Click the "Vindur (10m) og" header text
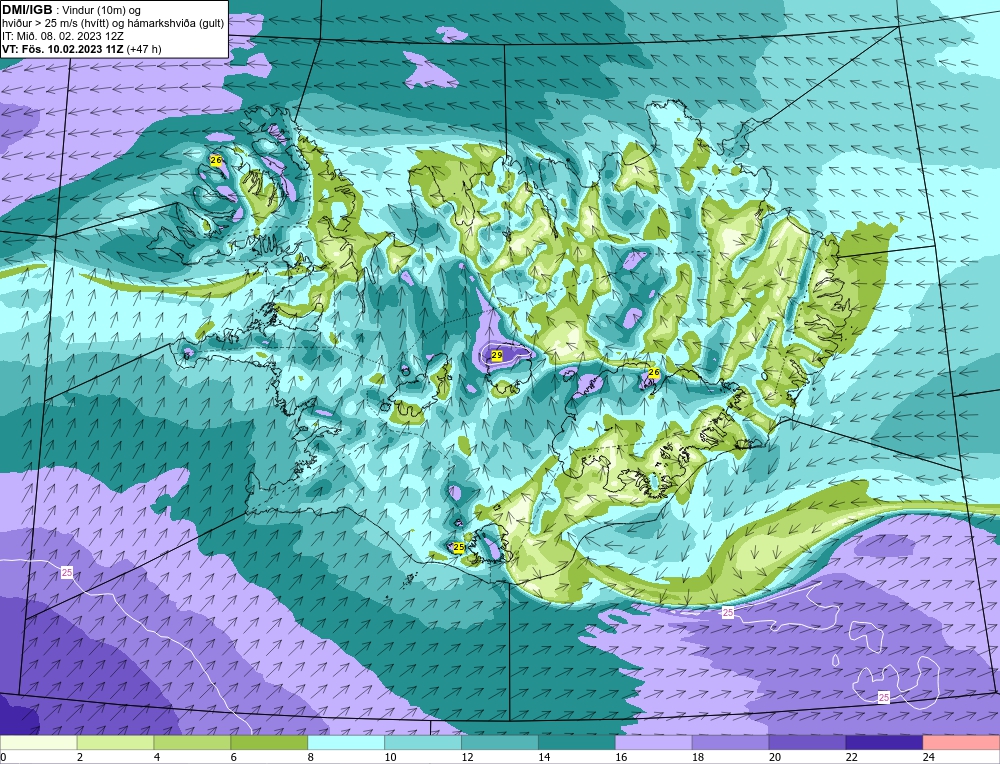 tap(103, 10)
